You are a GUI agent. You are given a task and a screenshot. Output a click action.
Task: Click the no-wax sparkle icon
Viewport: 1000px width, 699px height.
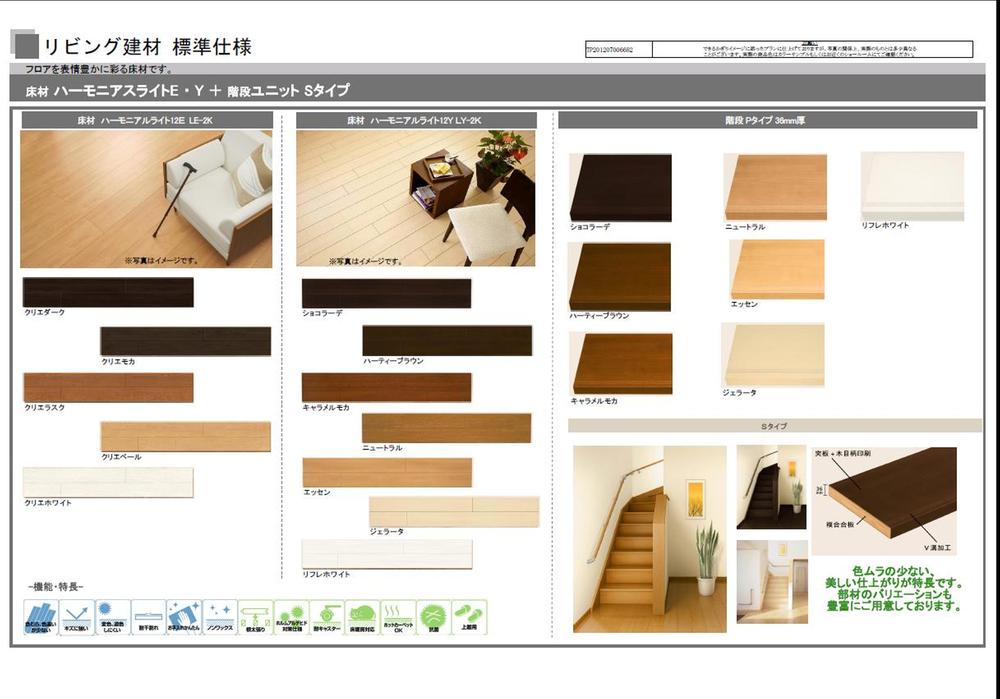pos(219,617)
